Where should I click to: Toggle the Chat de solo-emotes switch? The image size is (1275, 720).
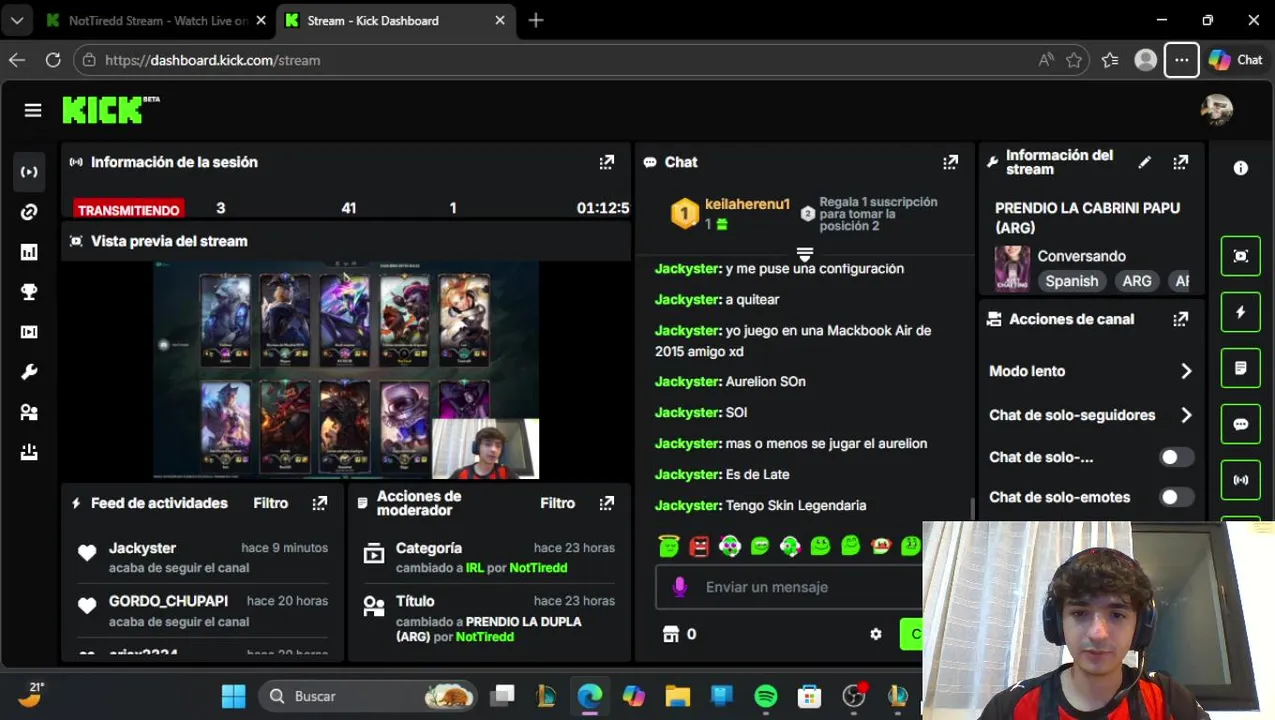1175,497
